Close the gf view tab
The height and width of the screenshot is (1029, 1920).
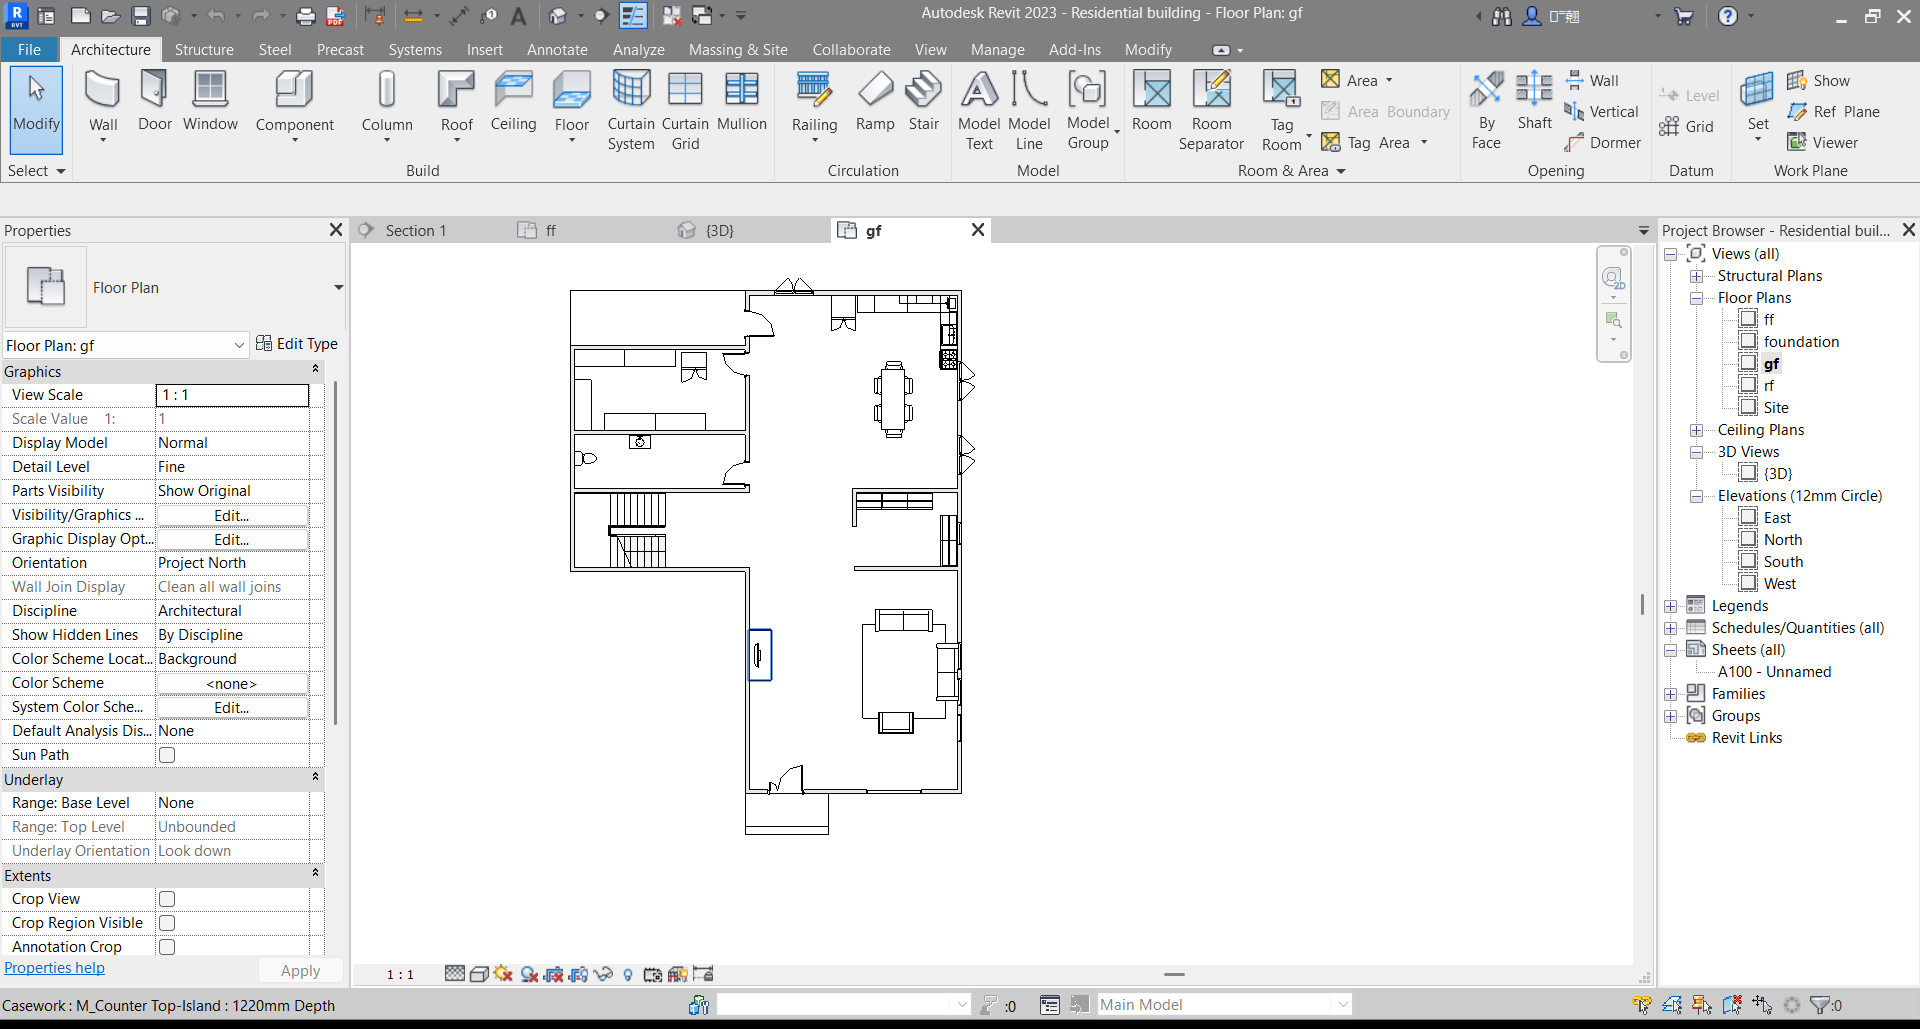click(x=978, y=230)
